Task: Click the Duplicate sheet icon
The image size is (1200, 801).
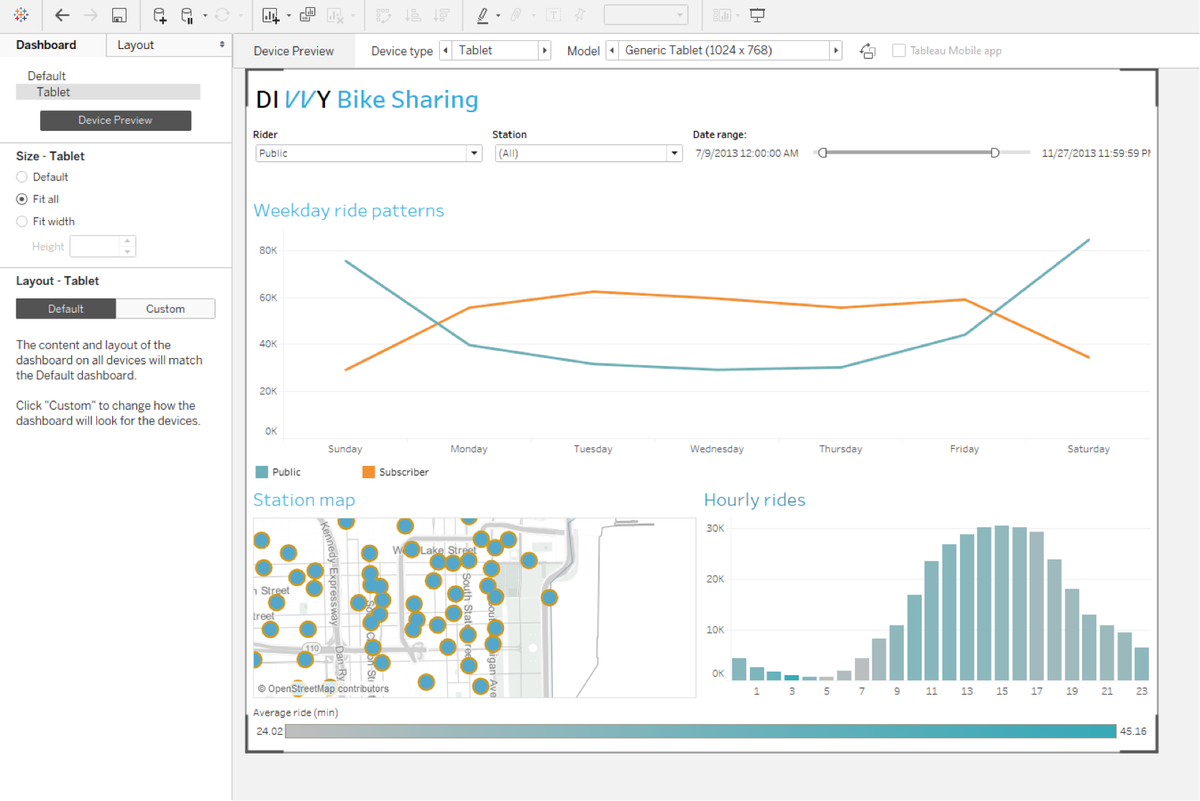Action: (308, 15)
